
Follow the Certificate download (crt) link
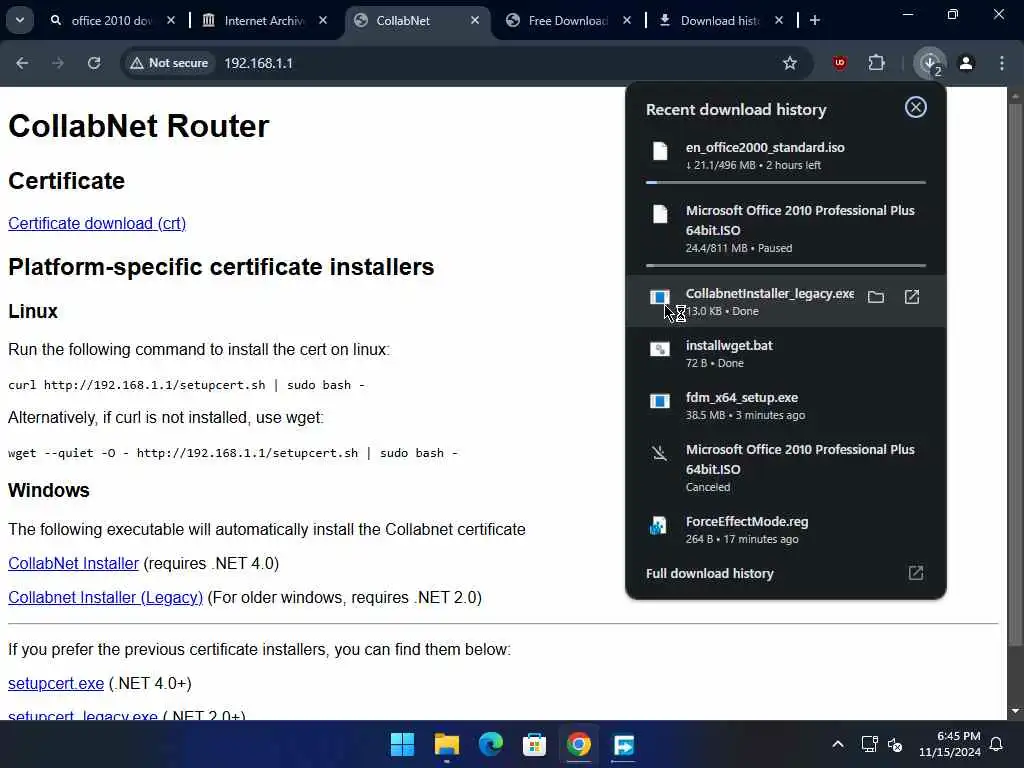pyautogui.click(x=97, y=223)
